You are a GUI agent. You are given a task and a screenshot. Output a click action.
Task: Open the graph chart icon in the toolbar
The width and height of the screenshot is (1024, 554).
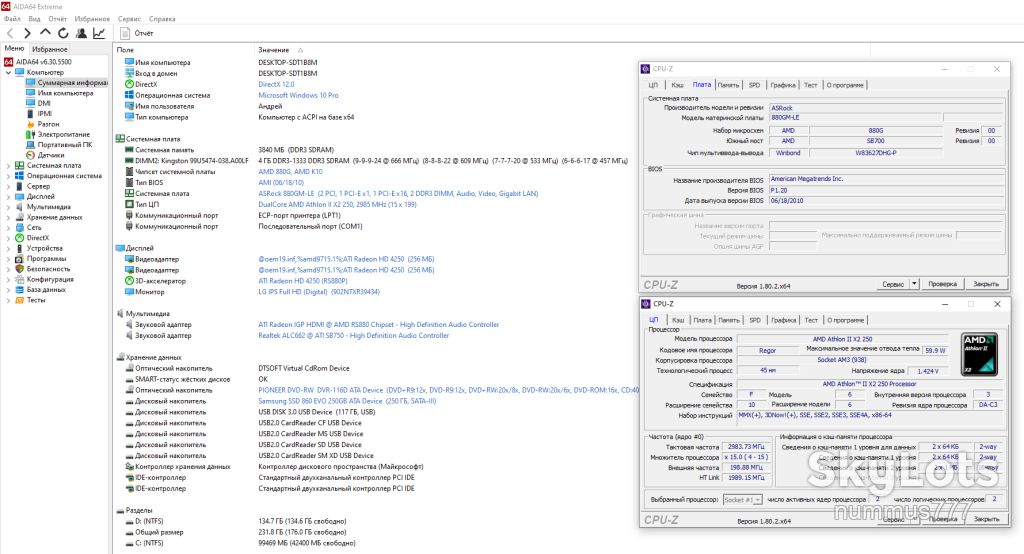[x=99, y=33]
